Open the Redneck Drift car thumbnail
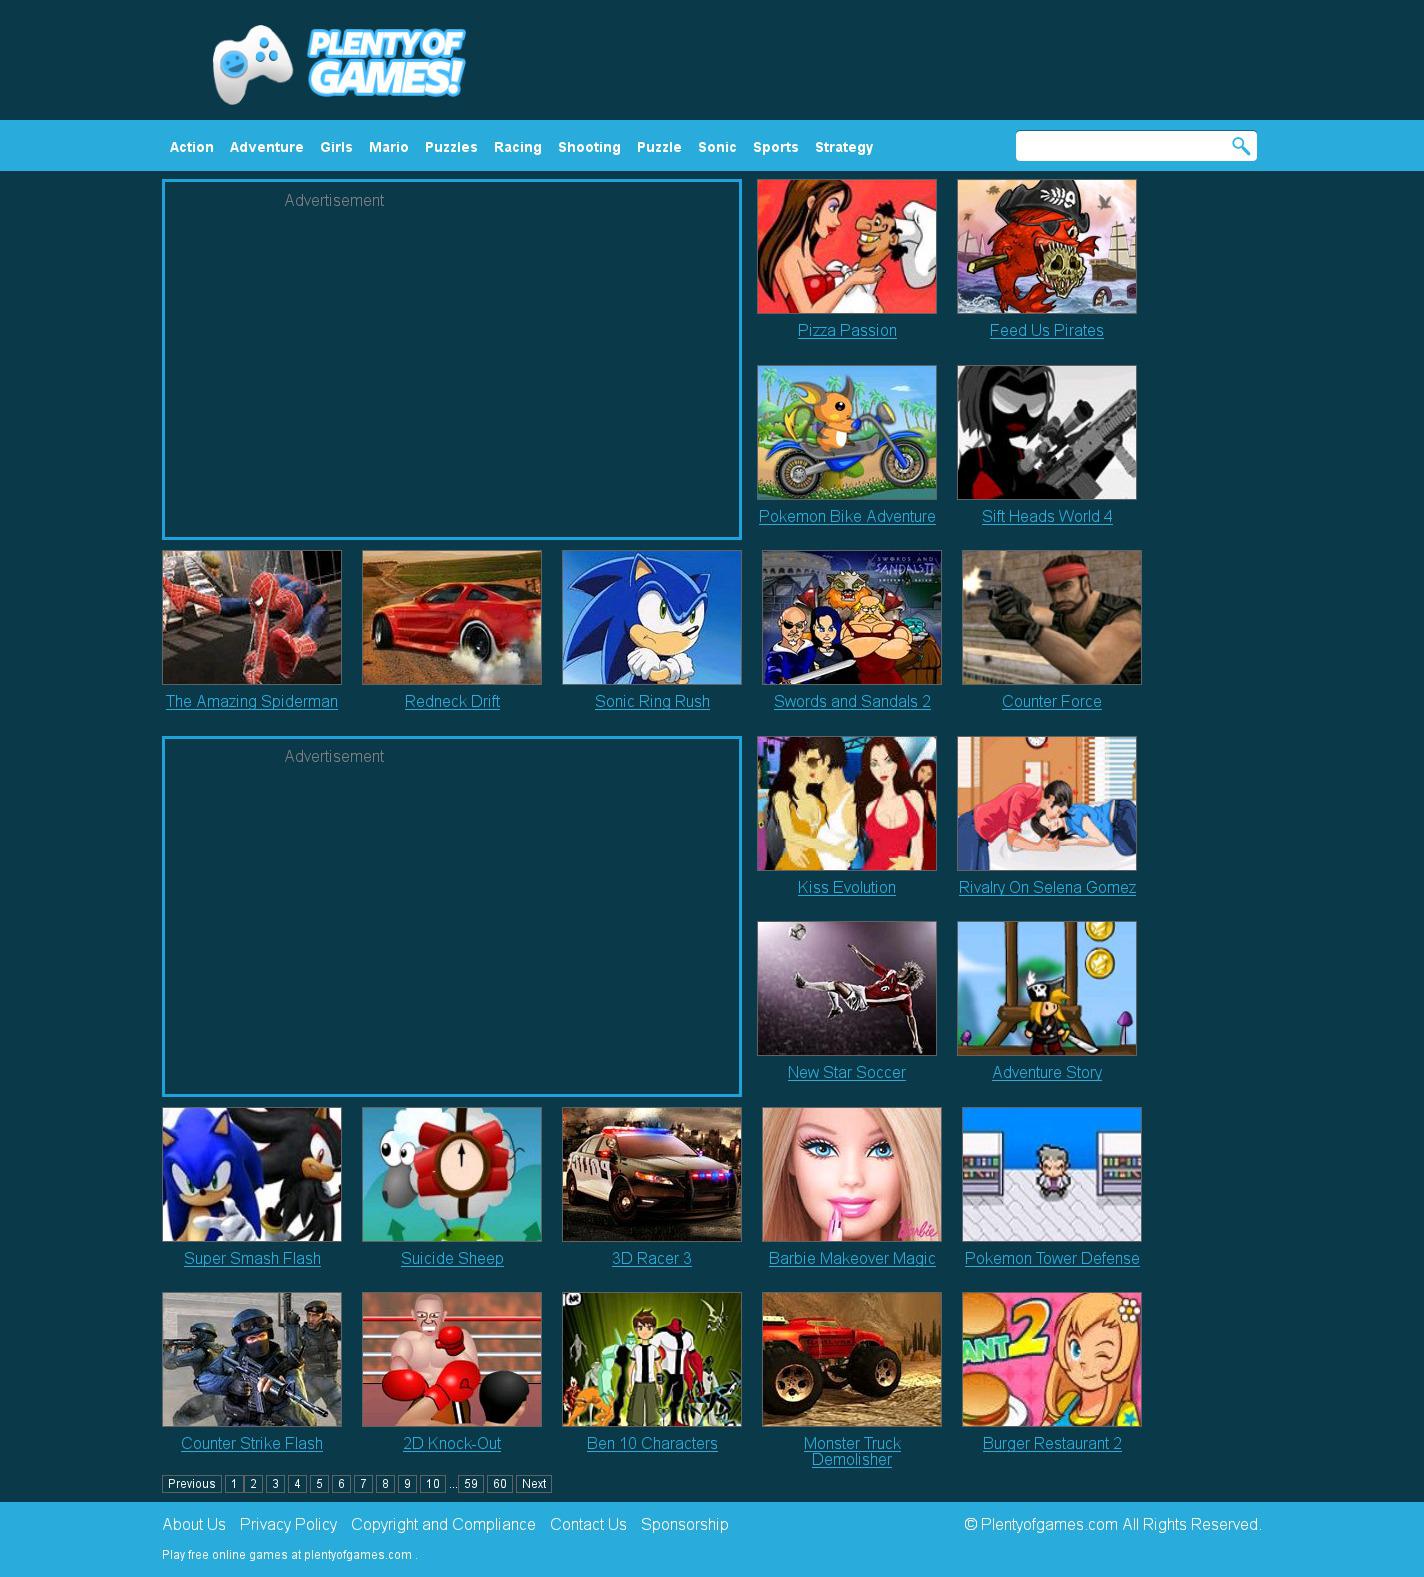1424x1577 pixels. click(452, 617)
